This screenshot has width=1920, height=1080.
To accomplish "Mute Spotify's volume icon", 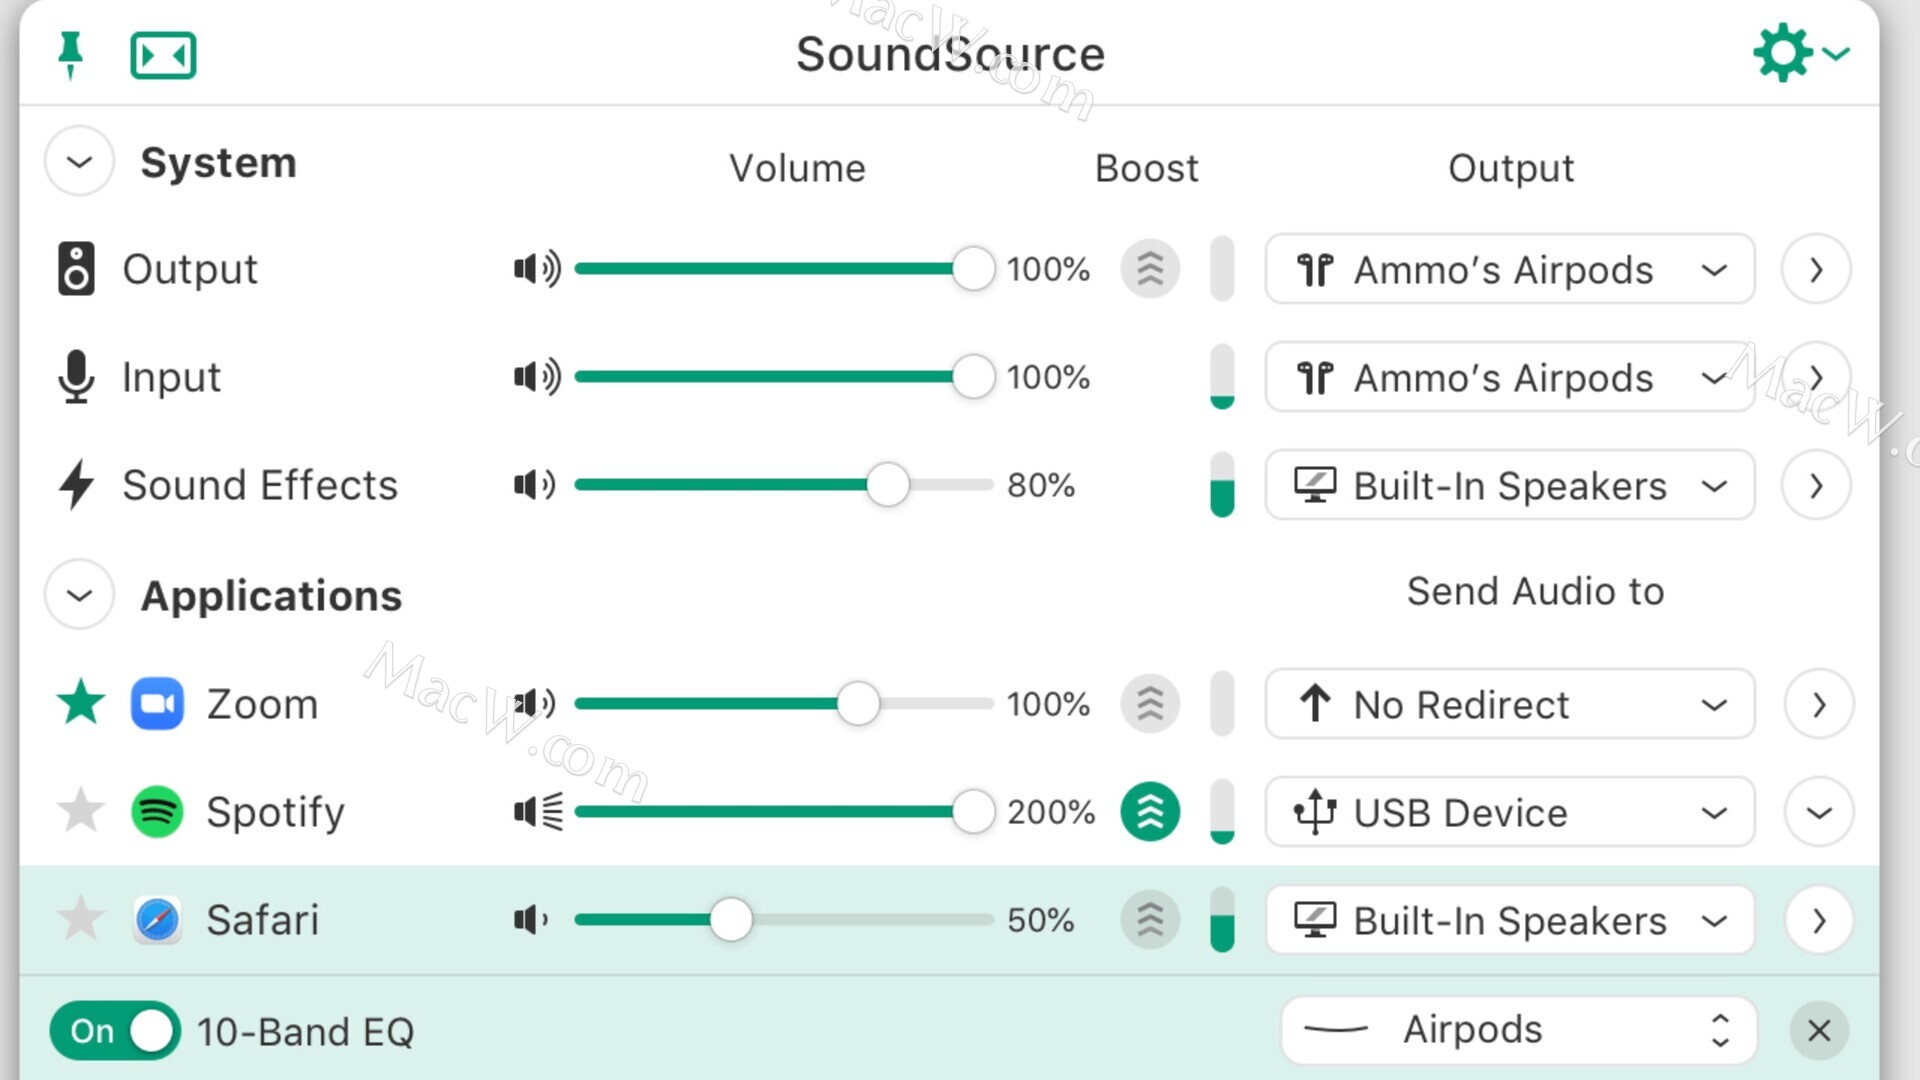I will 538,811.
